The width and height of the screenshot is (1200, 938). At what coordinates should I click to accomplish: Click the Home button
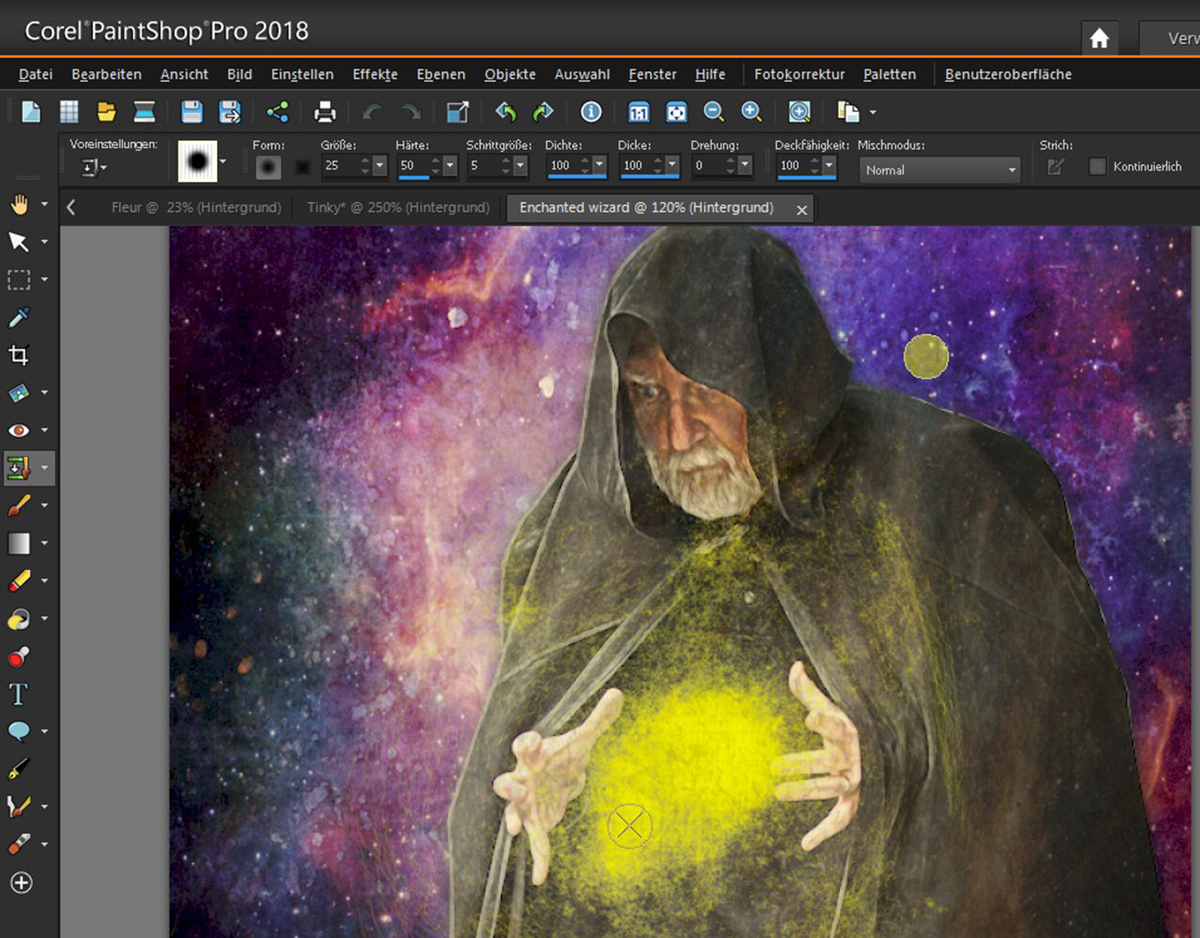tap(1099, 39)
